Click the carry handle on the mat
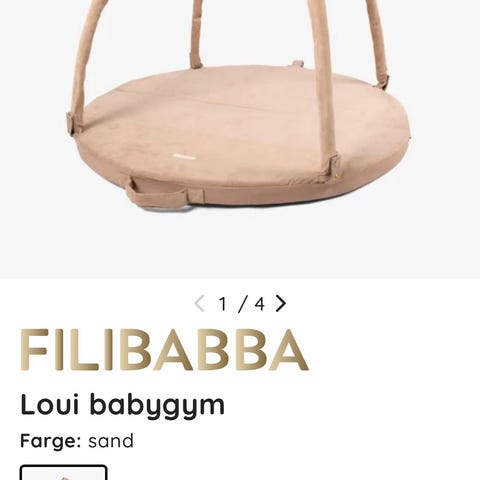This screenshot has width=480, height=480. (156, 196)
